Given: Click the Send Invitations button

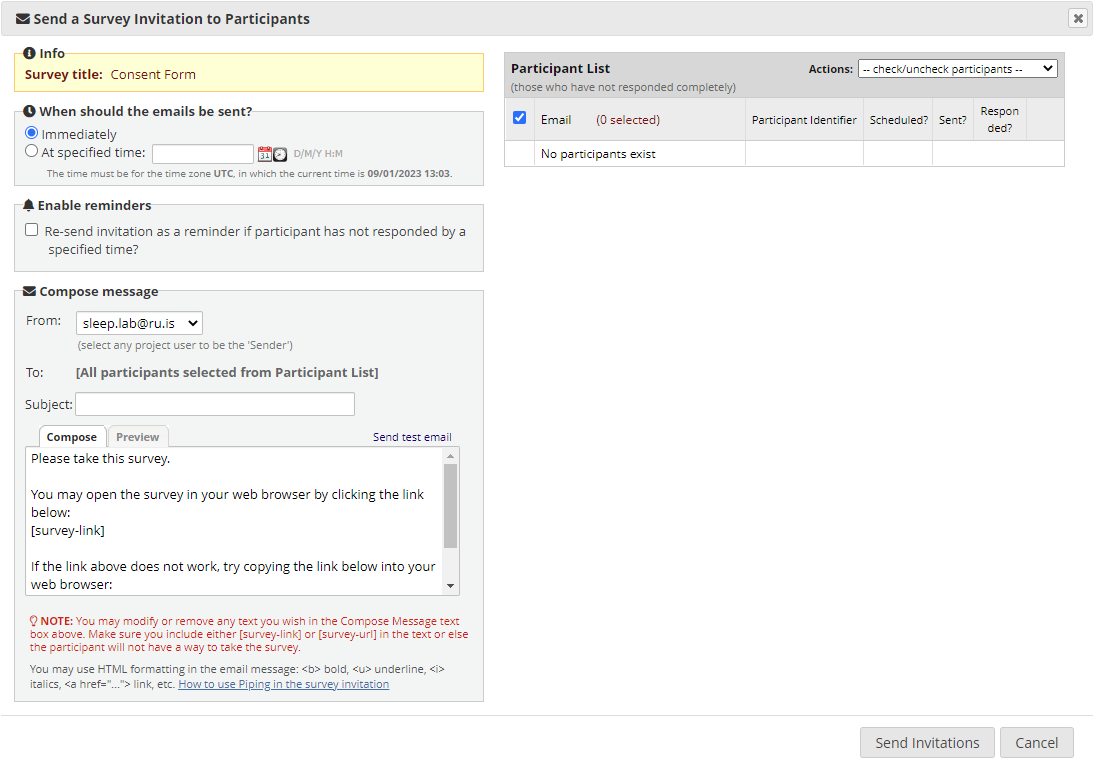Looking at the screenshot, I should [x=927, y=743].
